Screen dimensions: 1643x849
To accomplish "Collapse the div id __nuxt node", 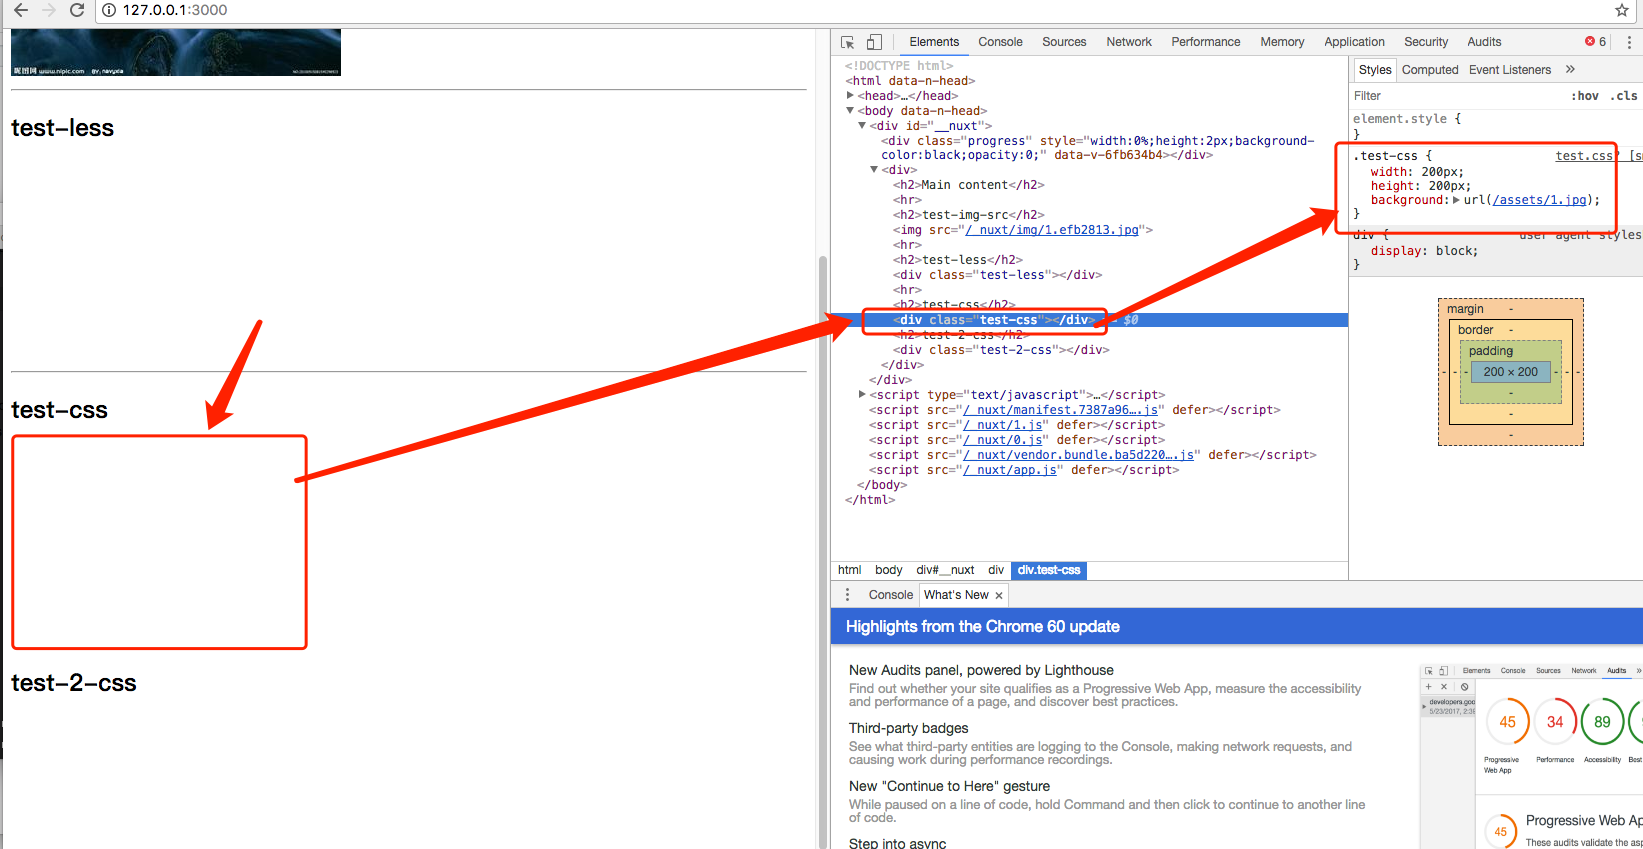I will pyautogui.click(x=862, y=126).
